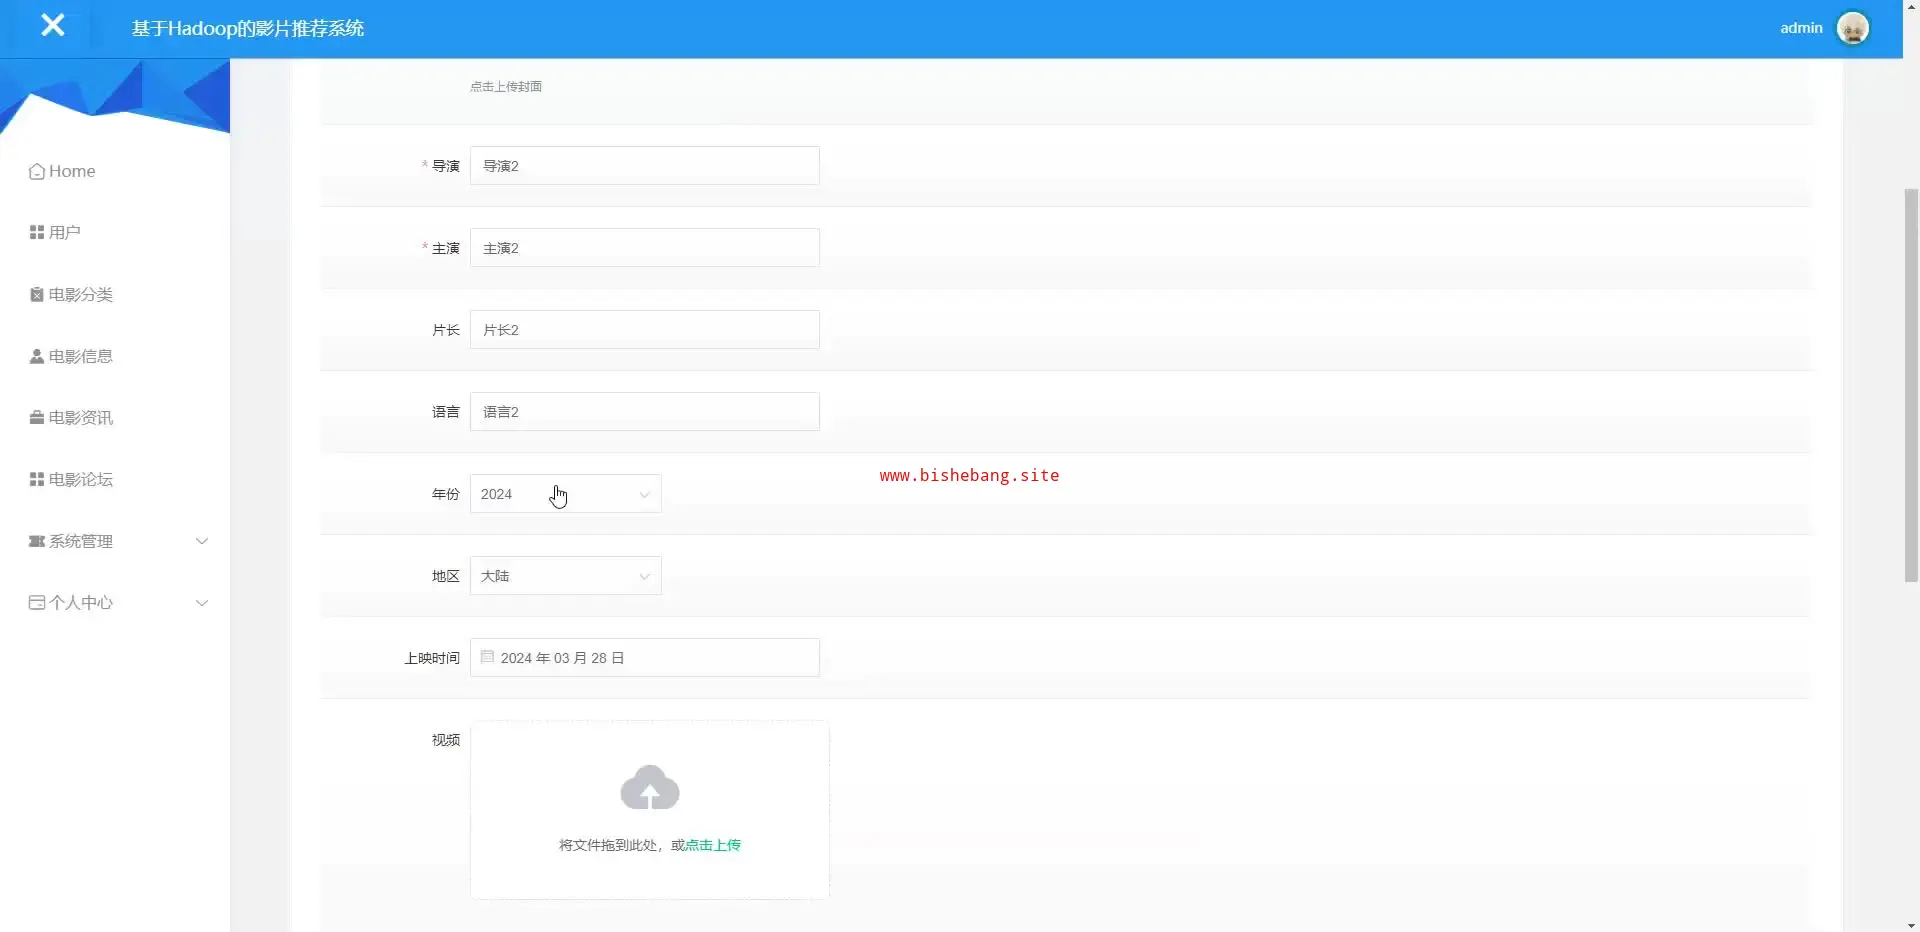The width and height of the screenshot is (1920, 932).
Task: Click the 导演 input field
Action: click(x=645, y=166)
